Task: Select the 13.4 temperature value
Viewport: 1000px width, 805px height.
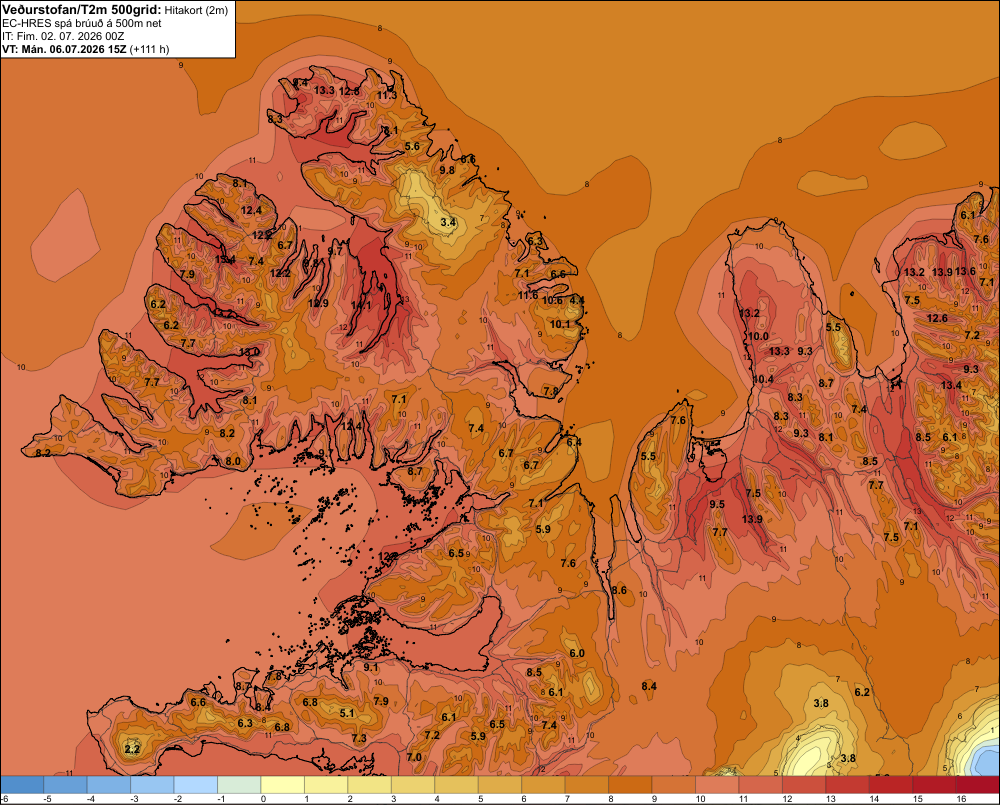Action: click(951, 385)
